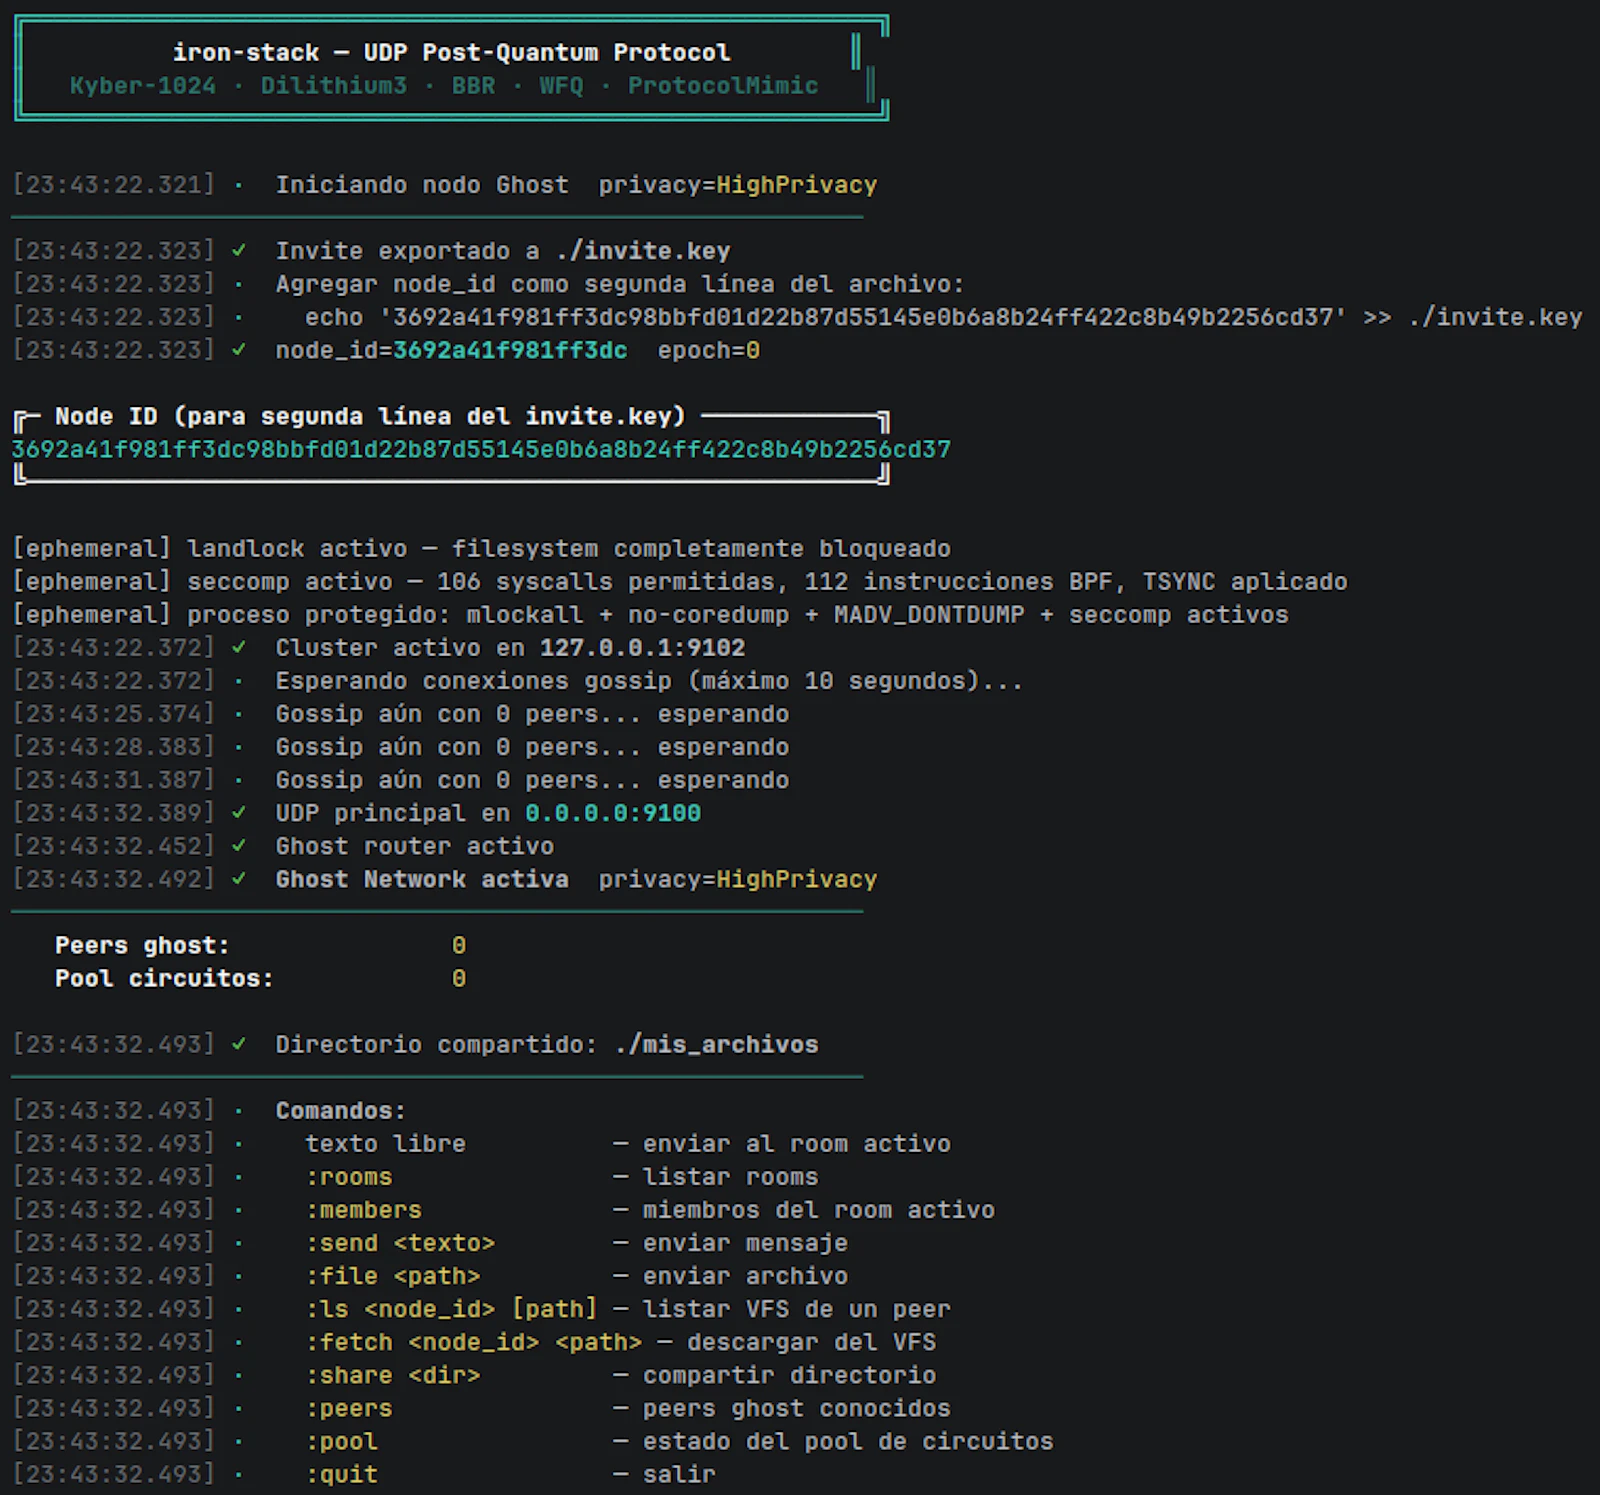Click the checkmark beside 'Ghost Network activa'
This screenshot has width=1600, height=1495.
(x=239, y=878)
